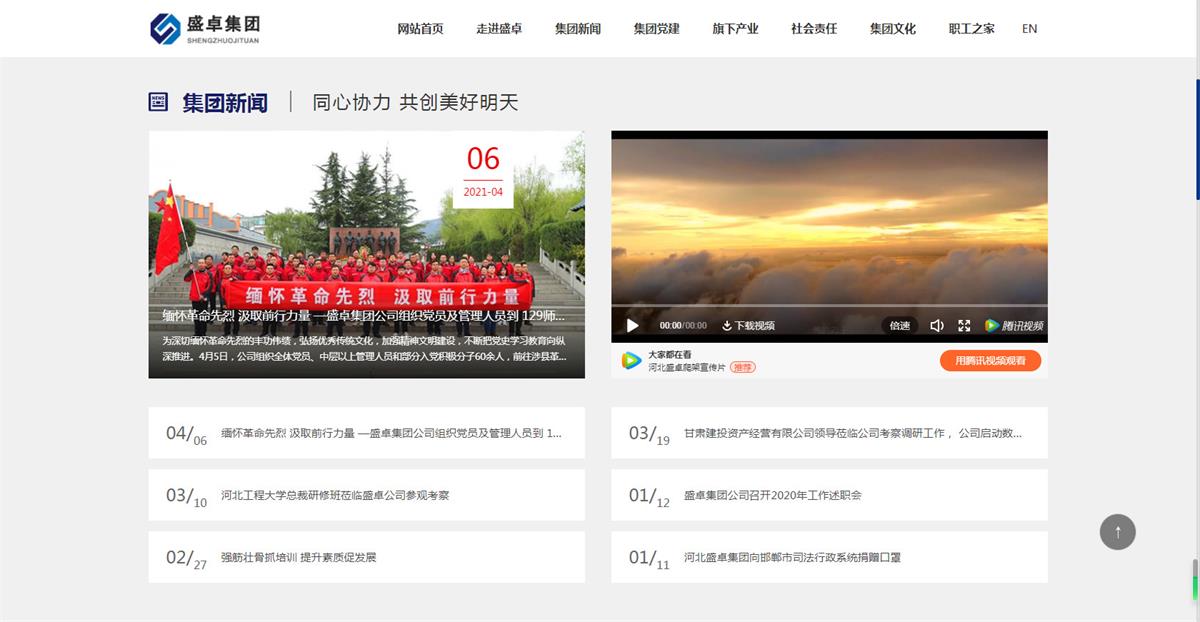The height and width of the screenshot is (622, 1200).
Task: Open the 旗下产业 navigation menu
Action: click(735, 28)
